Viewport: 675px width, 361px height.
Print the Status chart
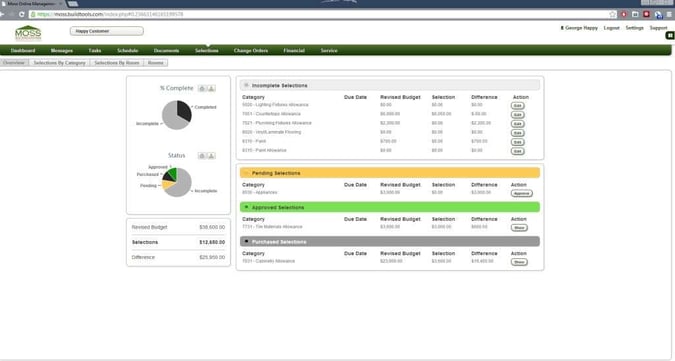click(202, 156)
